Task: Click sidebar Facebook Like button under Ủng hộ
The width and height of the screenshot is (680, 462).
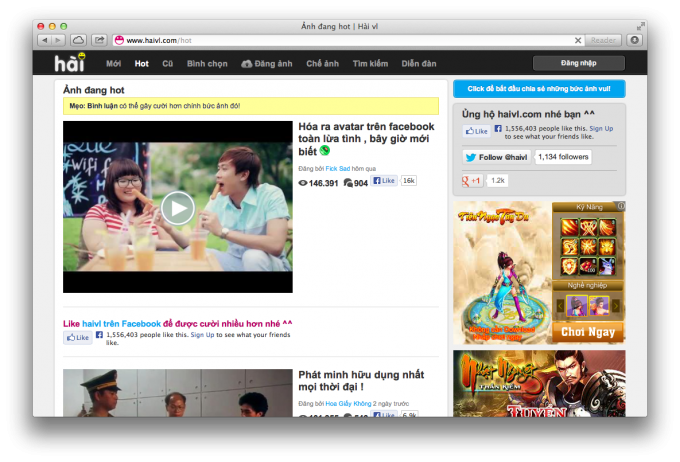Action: pos(477,131)
